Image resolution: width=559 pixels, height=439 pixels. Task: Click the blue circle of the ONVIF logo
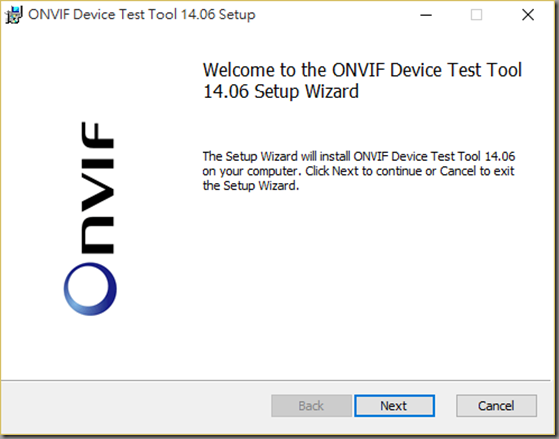coord(90,289)
